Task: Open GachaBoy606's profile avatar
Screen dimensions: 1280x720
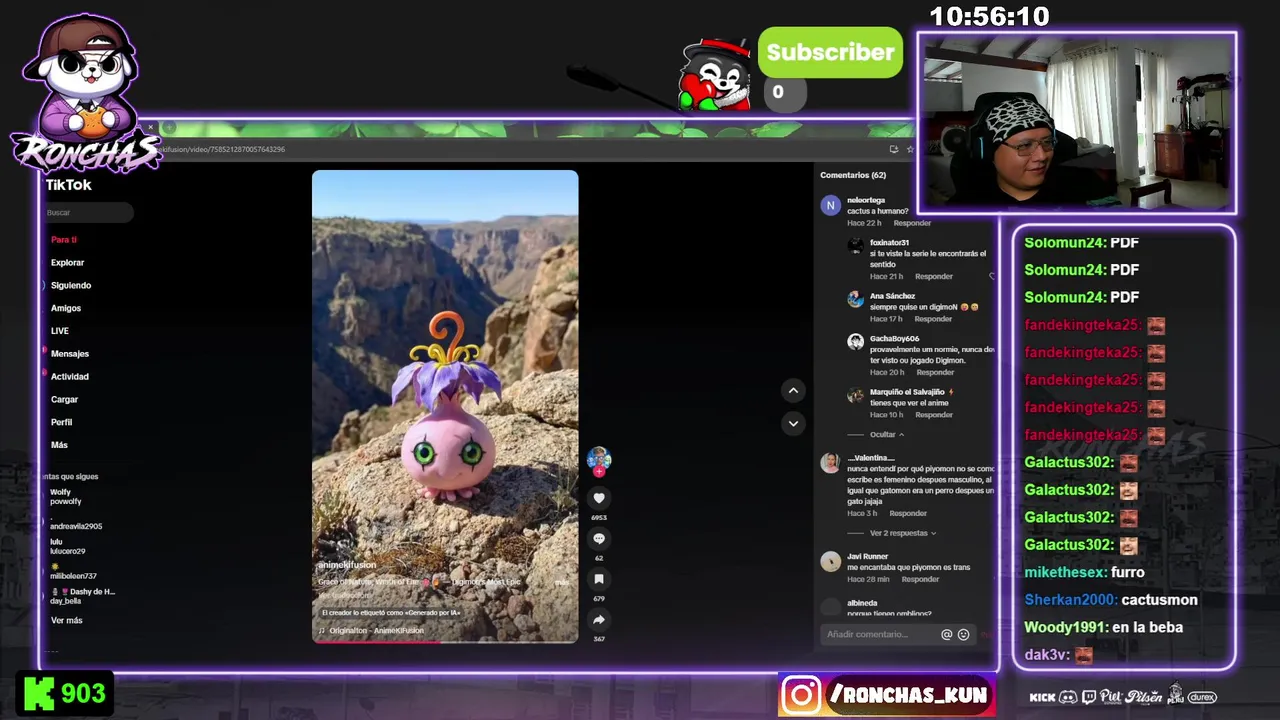Action: [855, 342]
